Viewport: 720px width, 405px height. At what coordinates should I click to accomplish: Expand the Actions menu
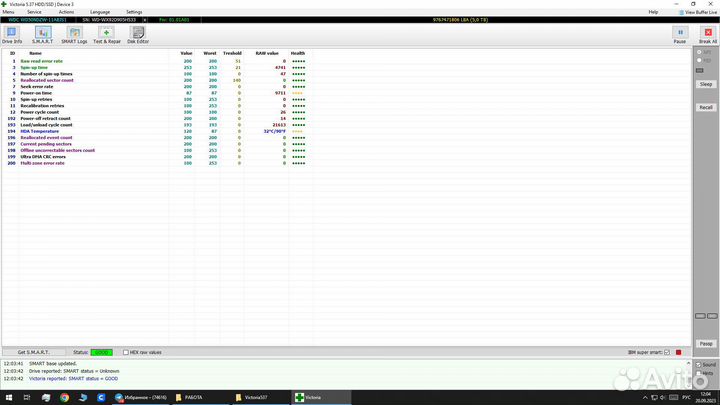(x=66, y=12)
